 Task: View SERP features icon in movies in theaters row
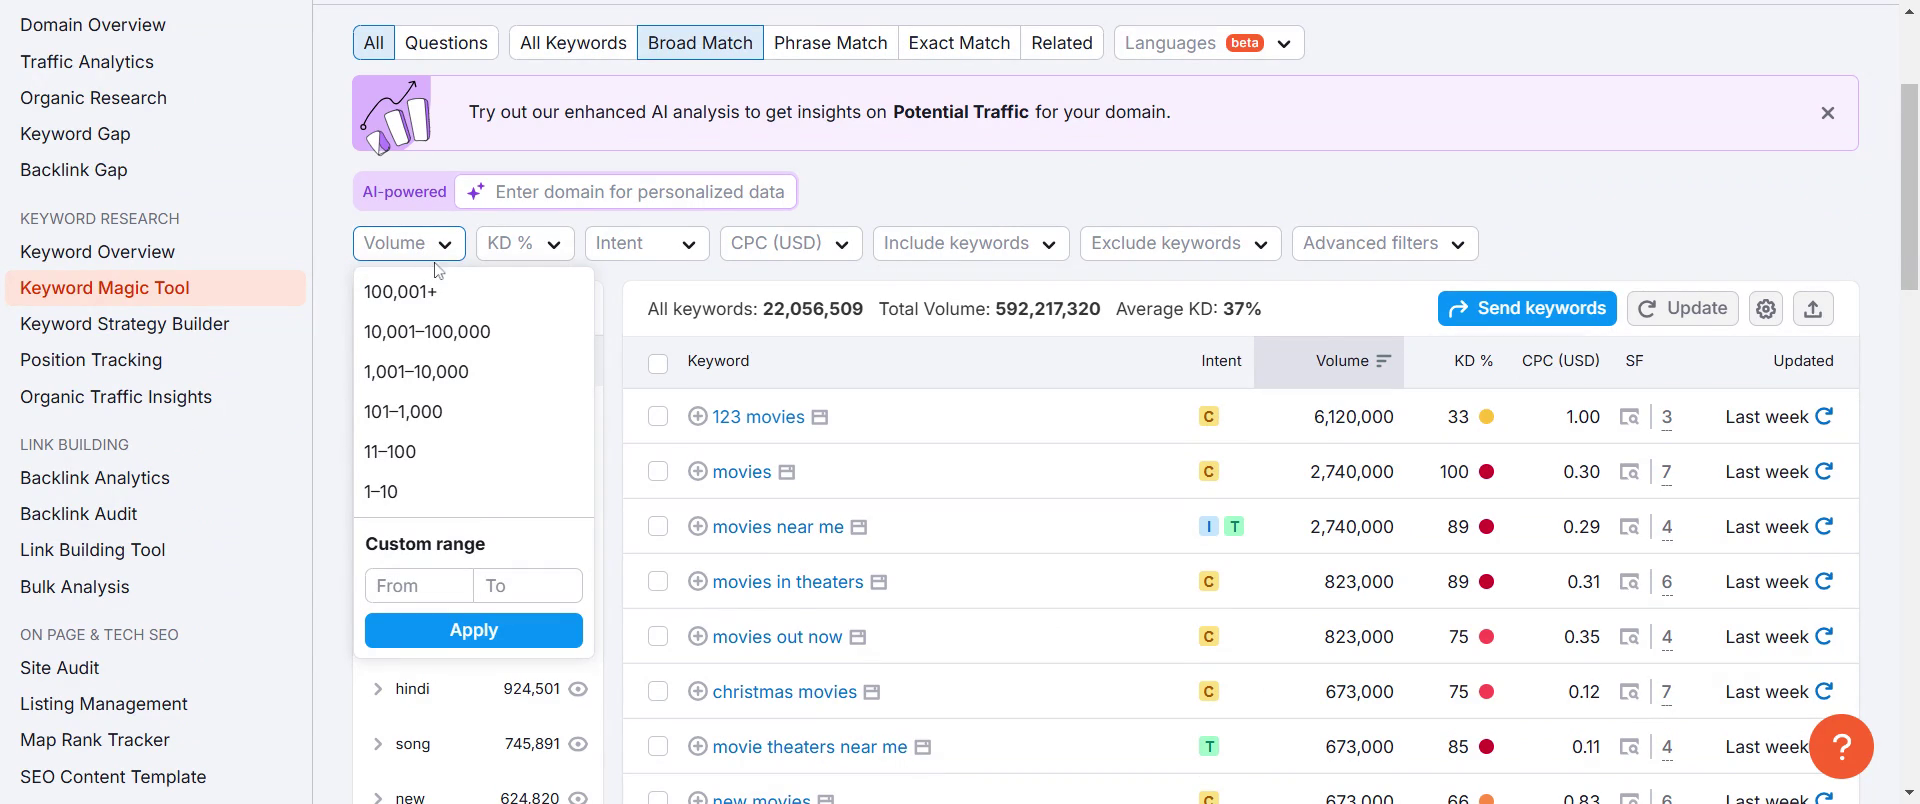1630,582
